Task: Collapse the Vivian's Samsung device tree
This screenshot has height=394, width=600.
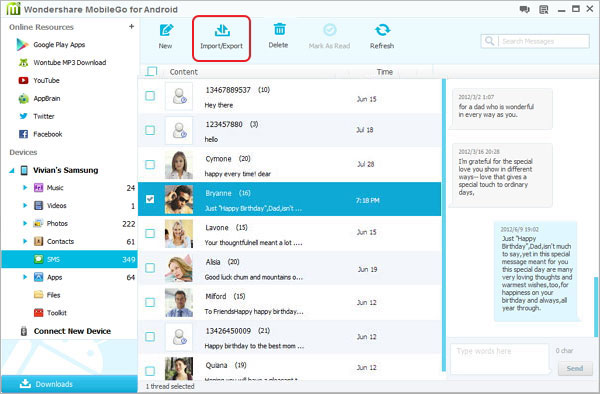Action: 11,171
